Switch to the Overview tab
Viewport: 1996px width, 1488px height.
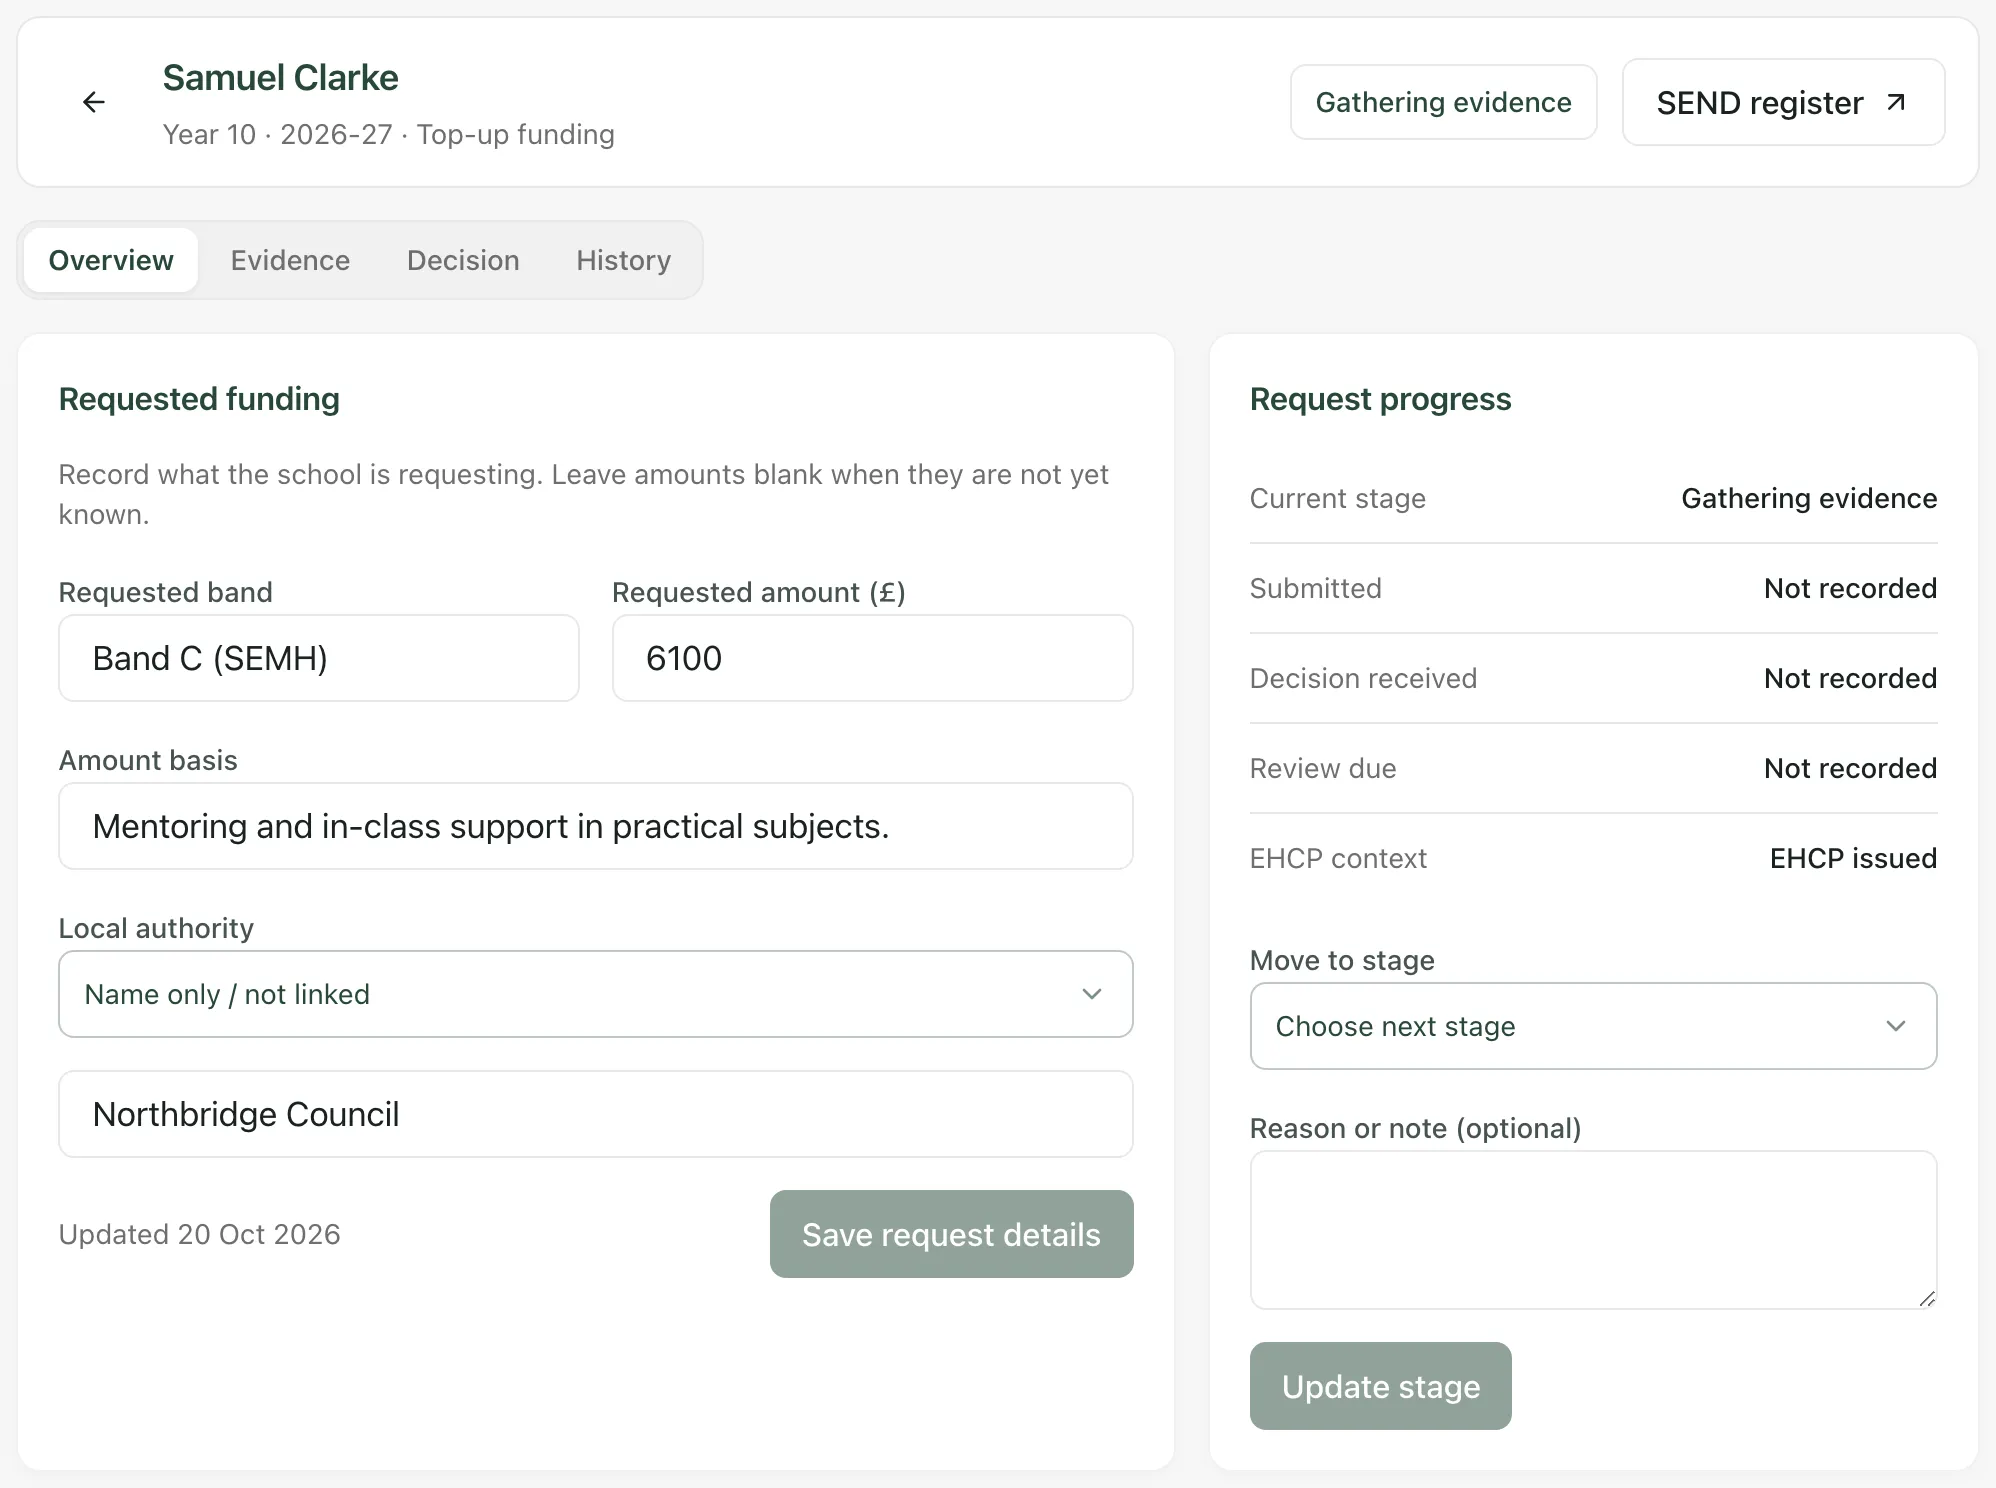coord(111,260)
